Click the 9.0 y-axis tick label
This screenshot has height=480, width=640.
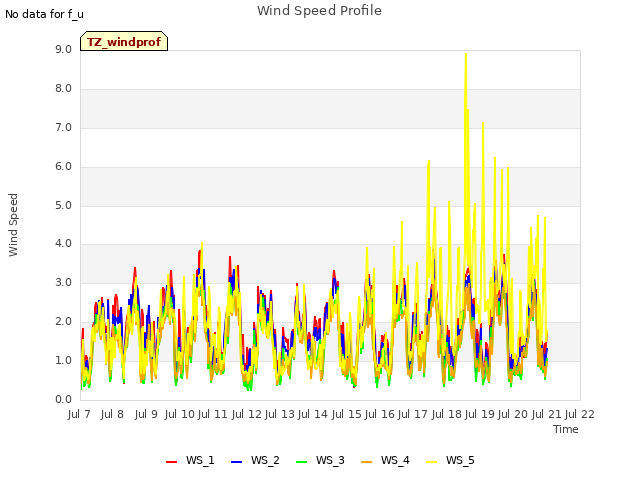coord(63,49)
